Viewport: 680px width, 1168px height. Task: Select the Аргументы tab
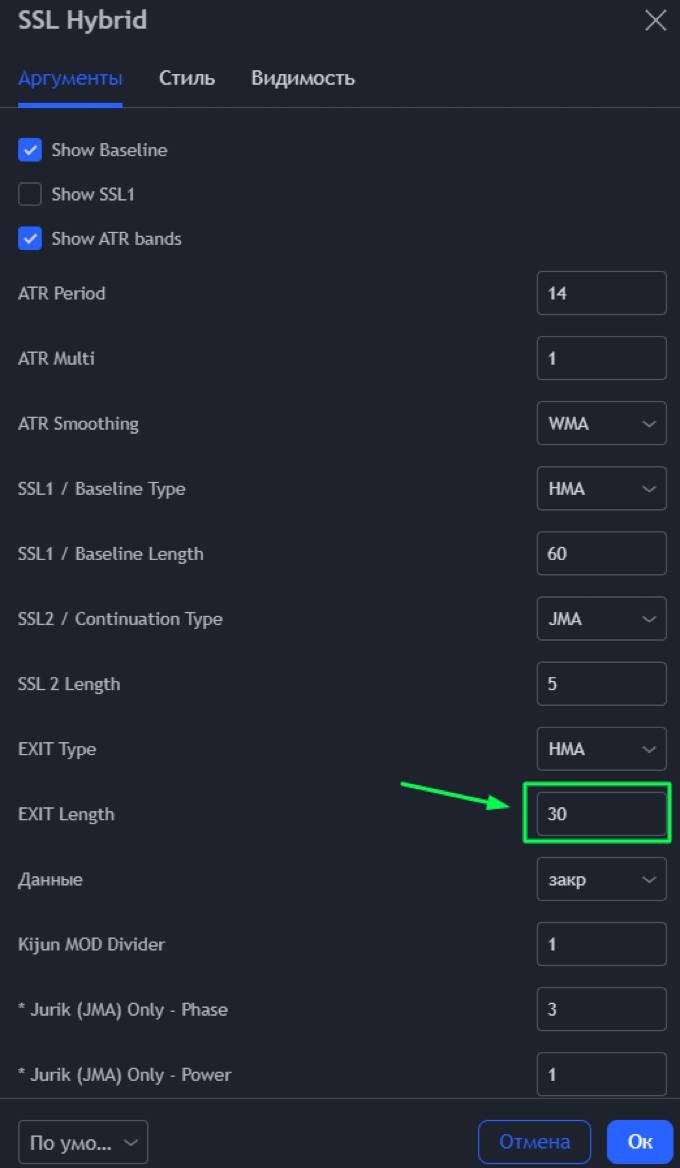click(70, 78)
